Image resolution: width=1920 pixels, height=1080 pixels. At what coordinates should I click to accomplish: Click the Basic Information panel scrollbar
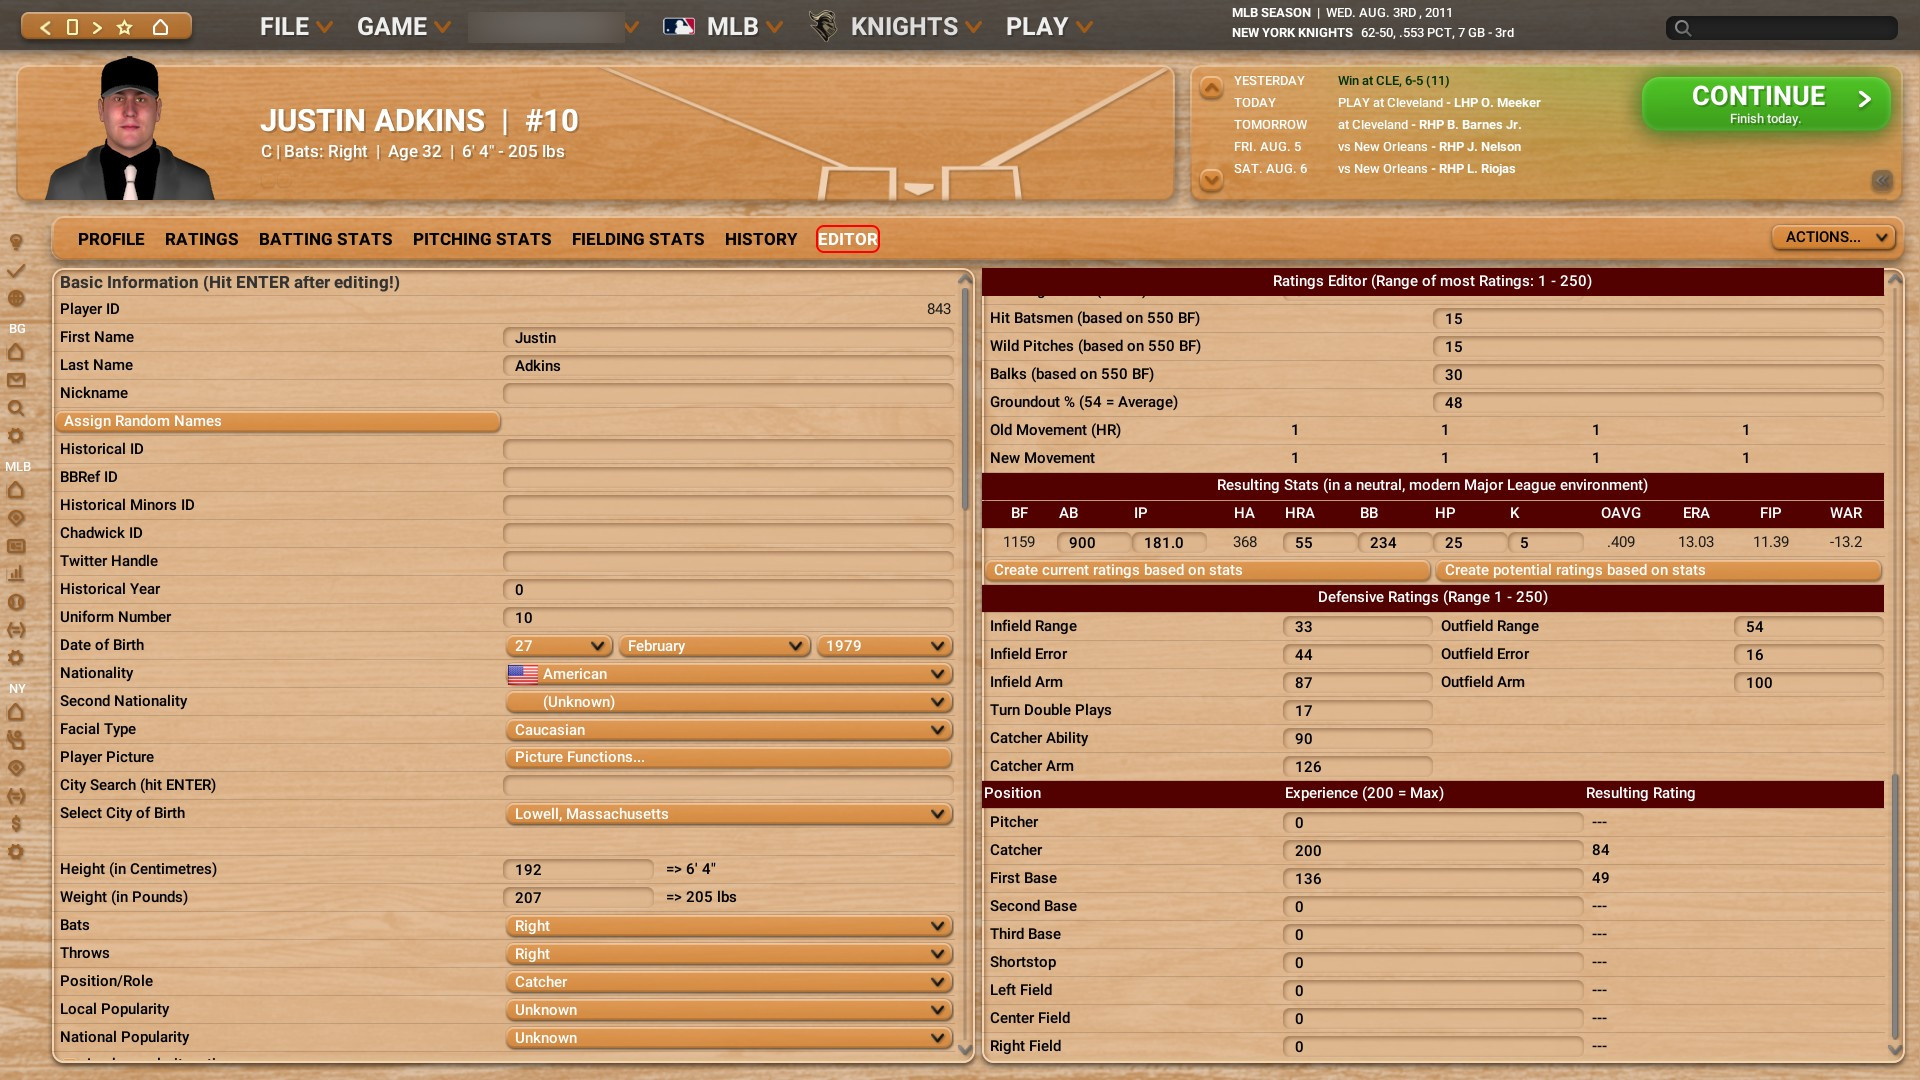(965, 400)
